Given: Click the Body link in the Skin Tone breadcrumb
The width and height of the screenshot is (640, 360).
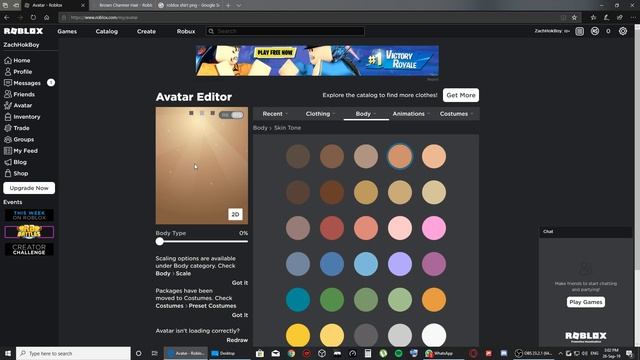Looking at the screenshot, I should coord(260,128).
